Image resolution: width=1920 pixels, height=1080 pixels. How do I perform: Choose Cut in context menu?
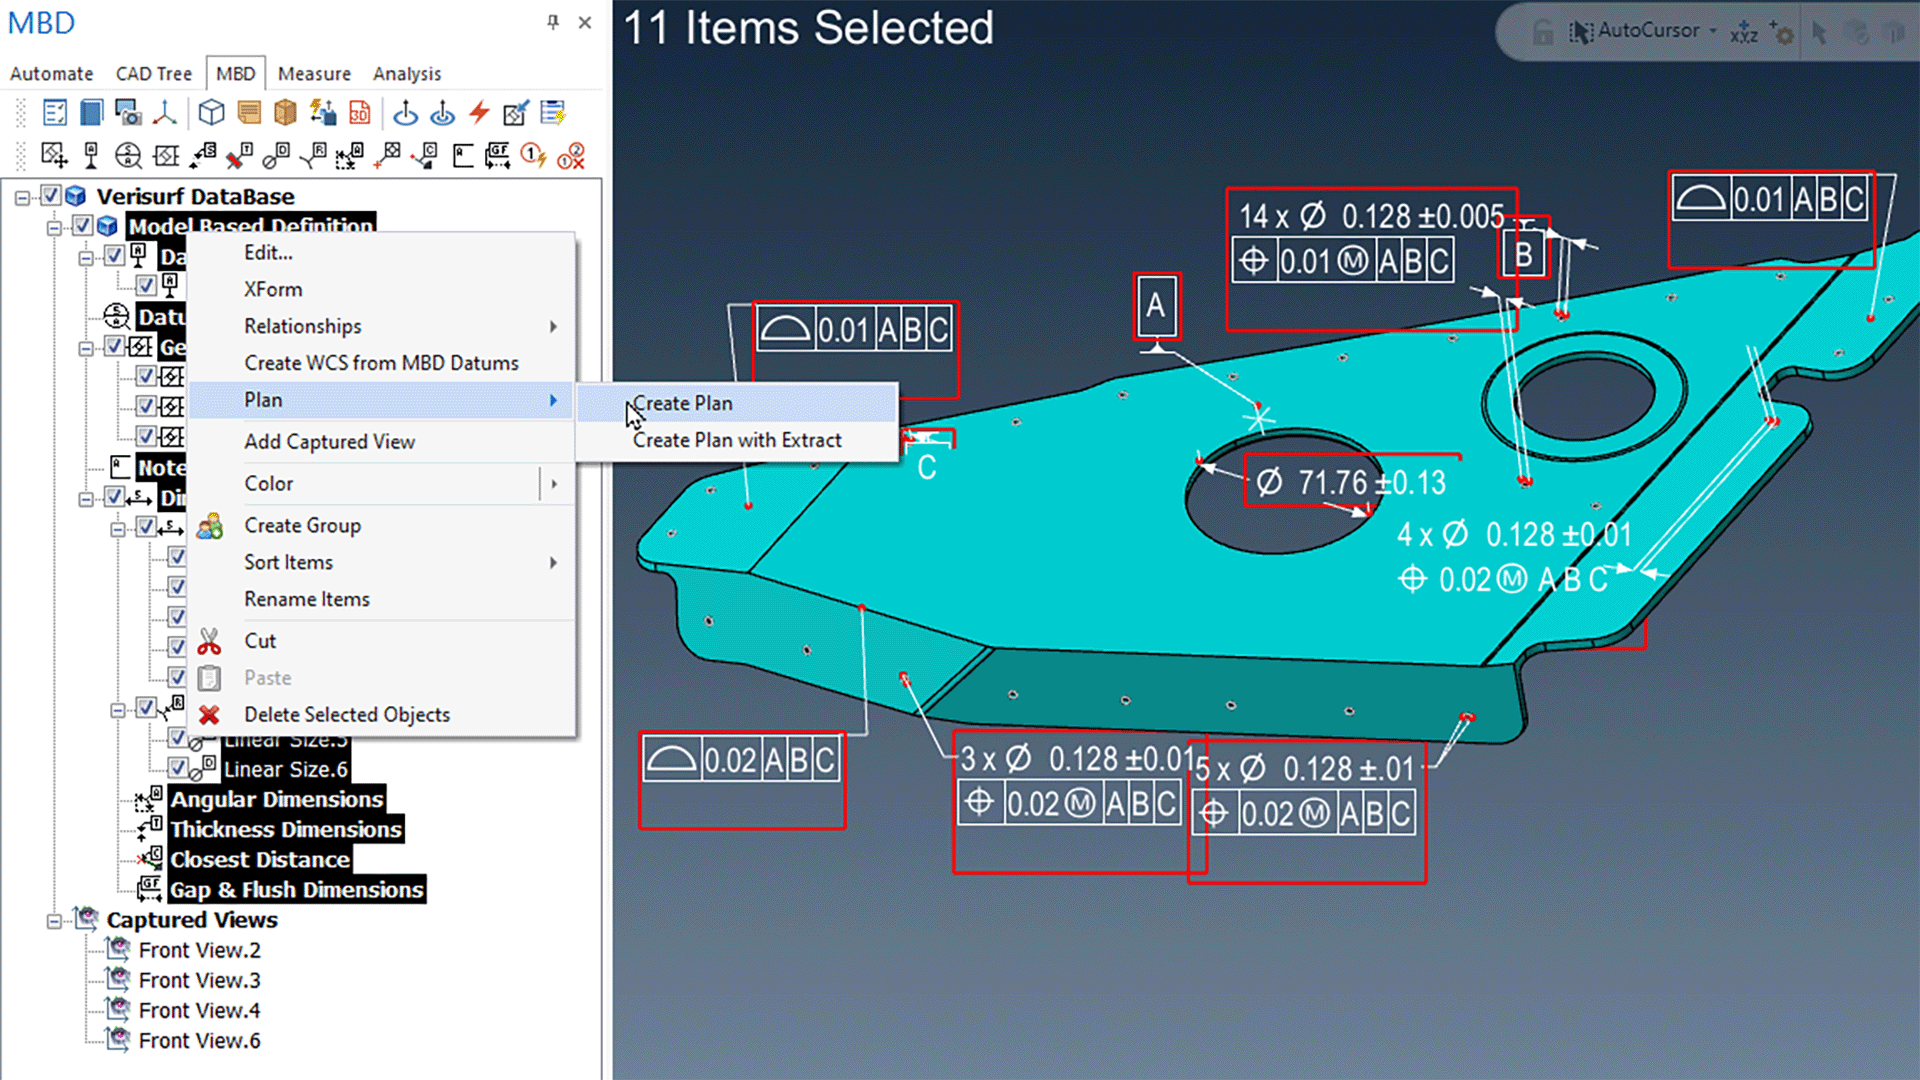[x=381, y=641]
